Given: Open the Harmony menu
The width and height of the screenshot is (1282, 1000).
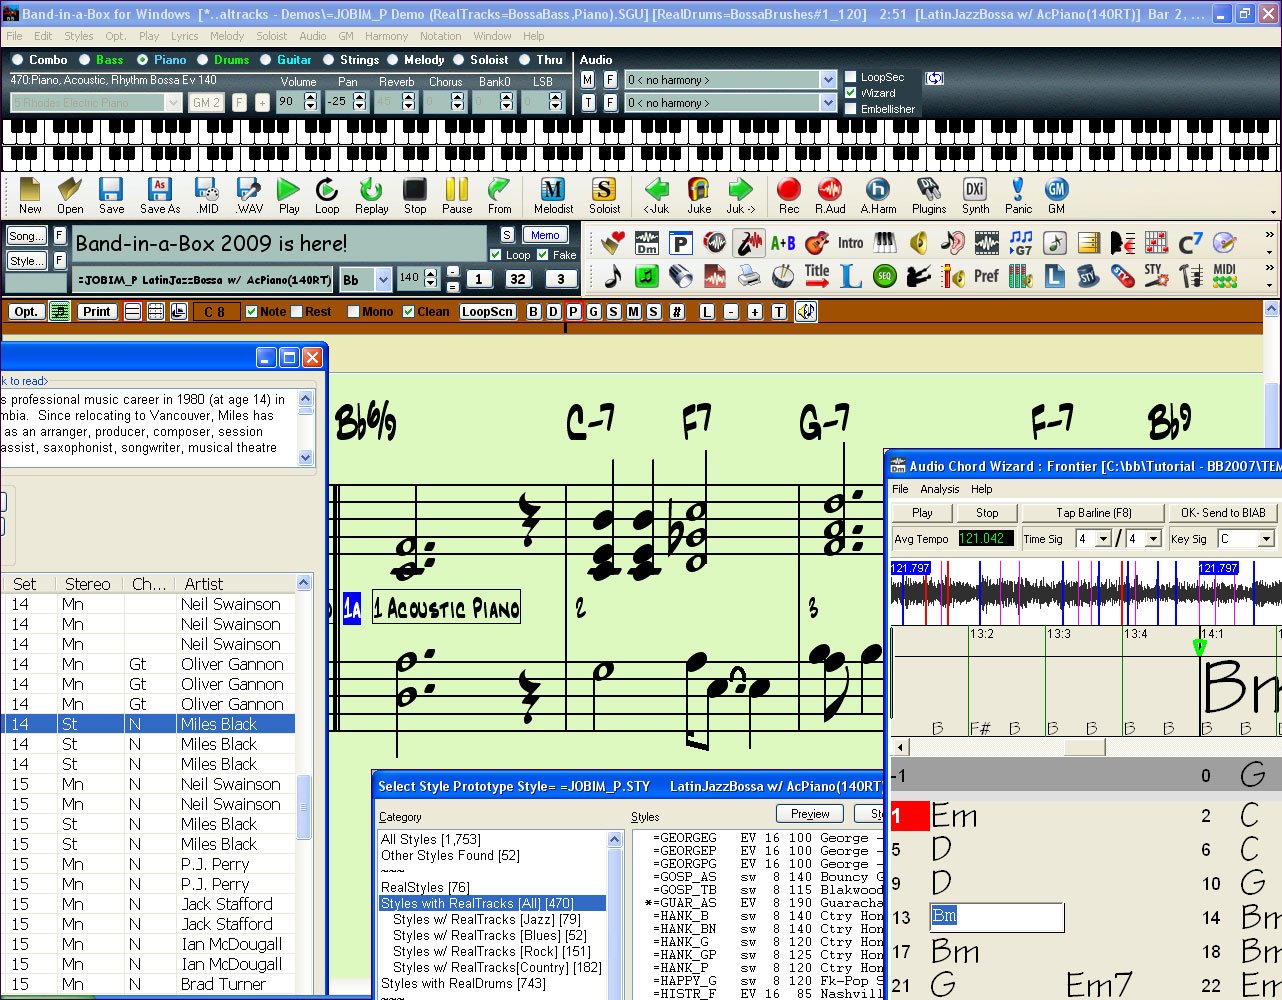Looking at the screenshot, I should coord(386,36).
